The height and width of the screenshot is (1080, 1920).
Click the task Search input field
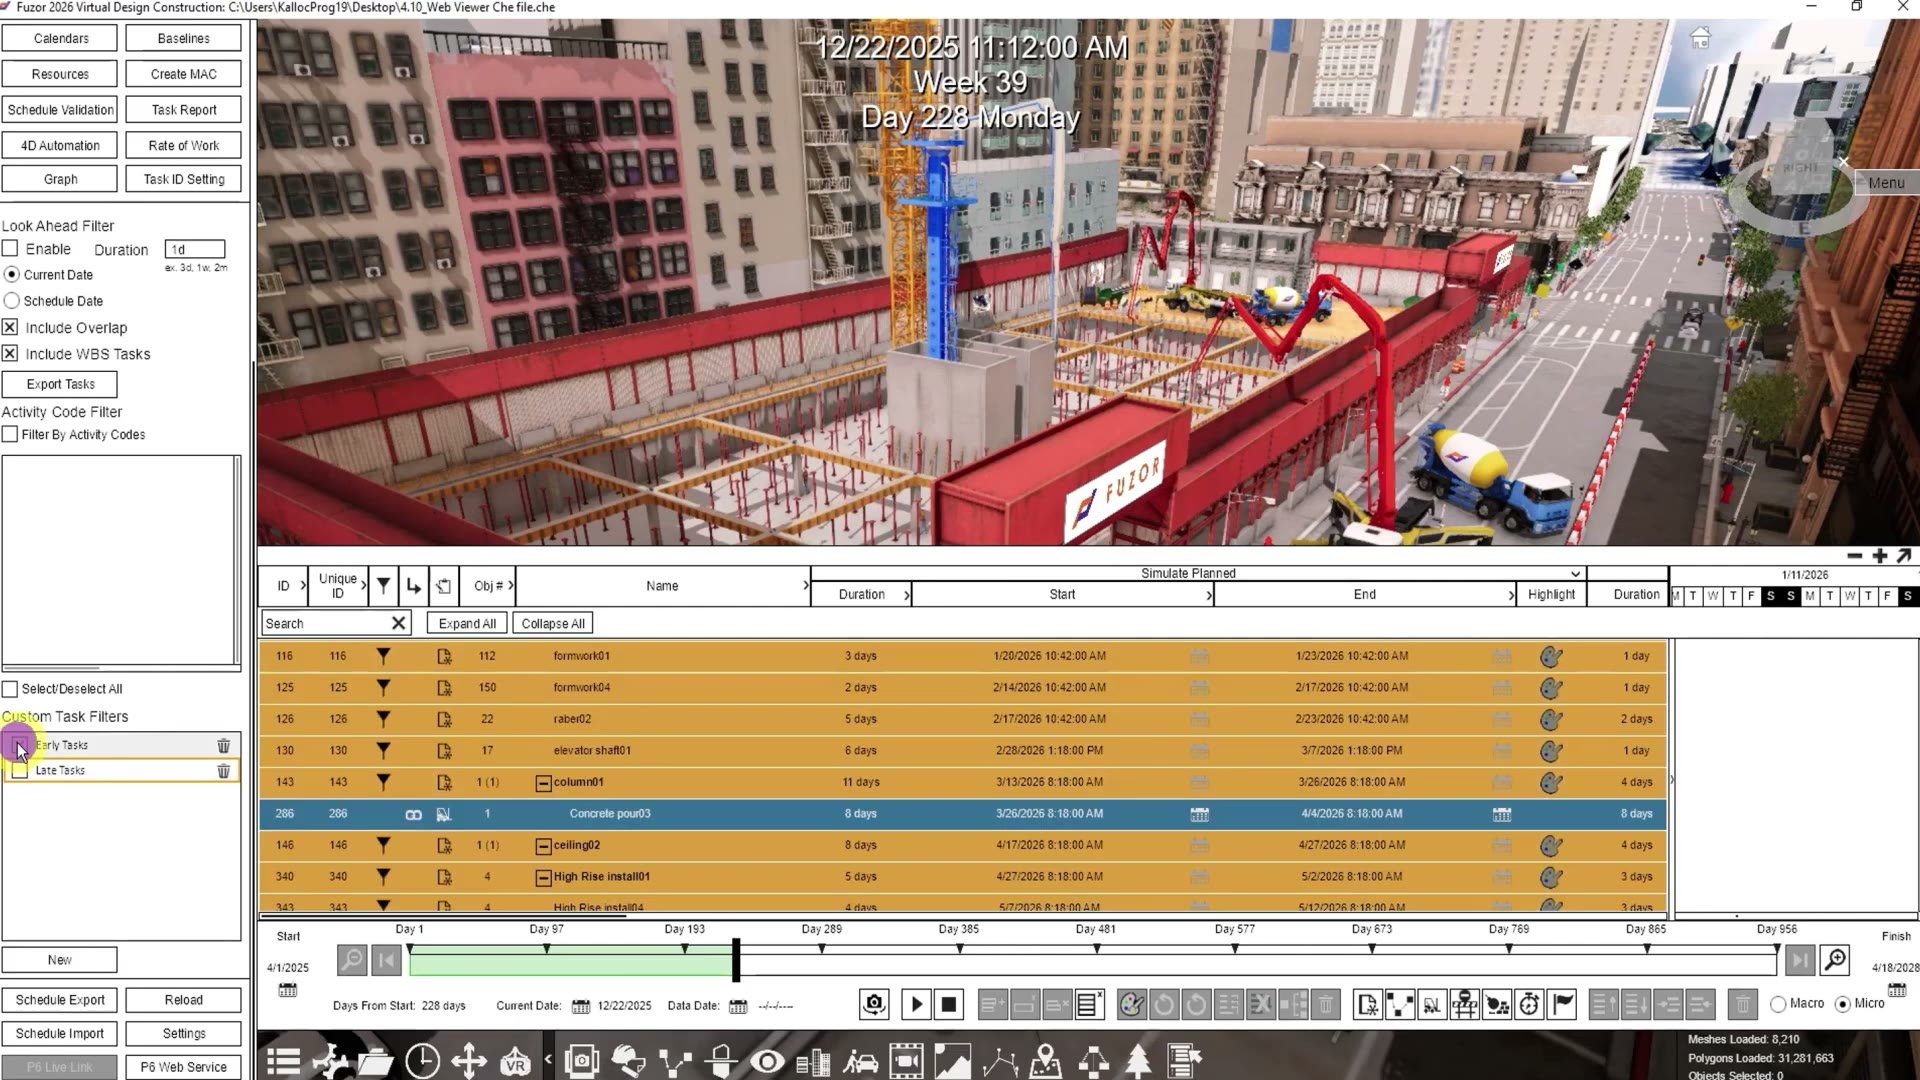tap(326, 624)
